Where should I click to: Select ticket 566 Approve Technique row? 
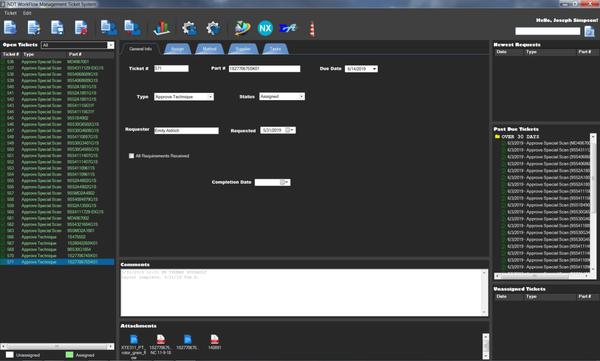(x=57, y=237)
